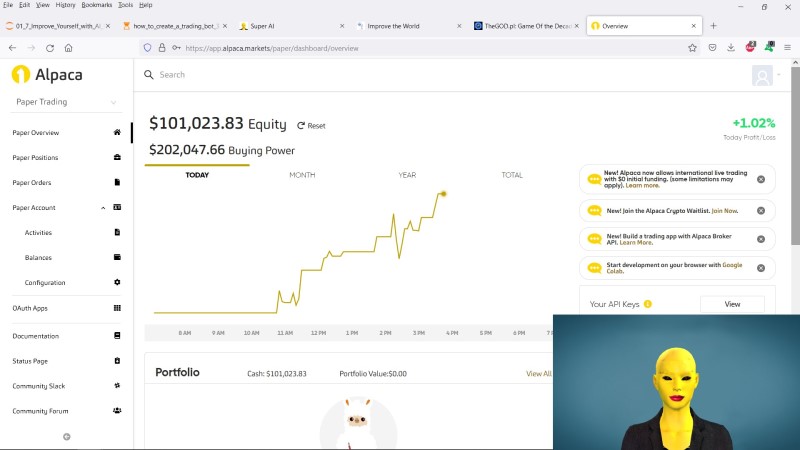Click the Alpaca logo

[x=47, y=74]
